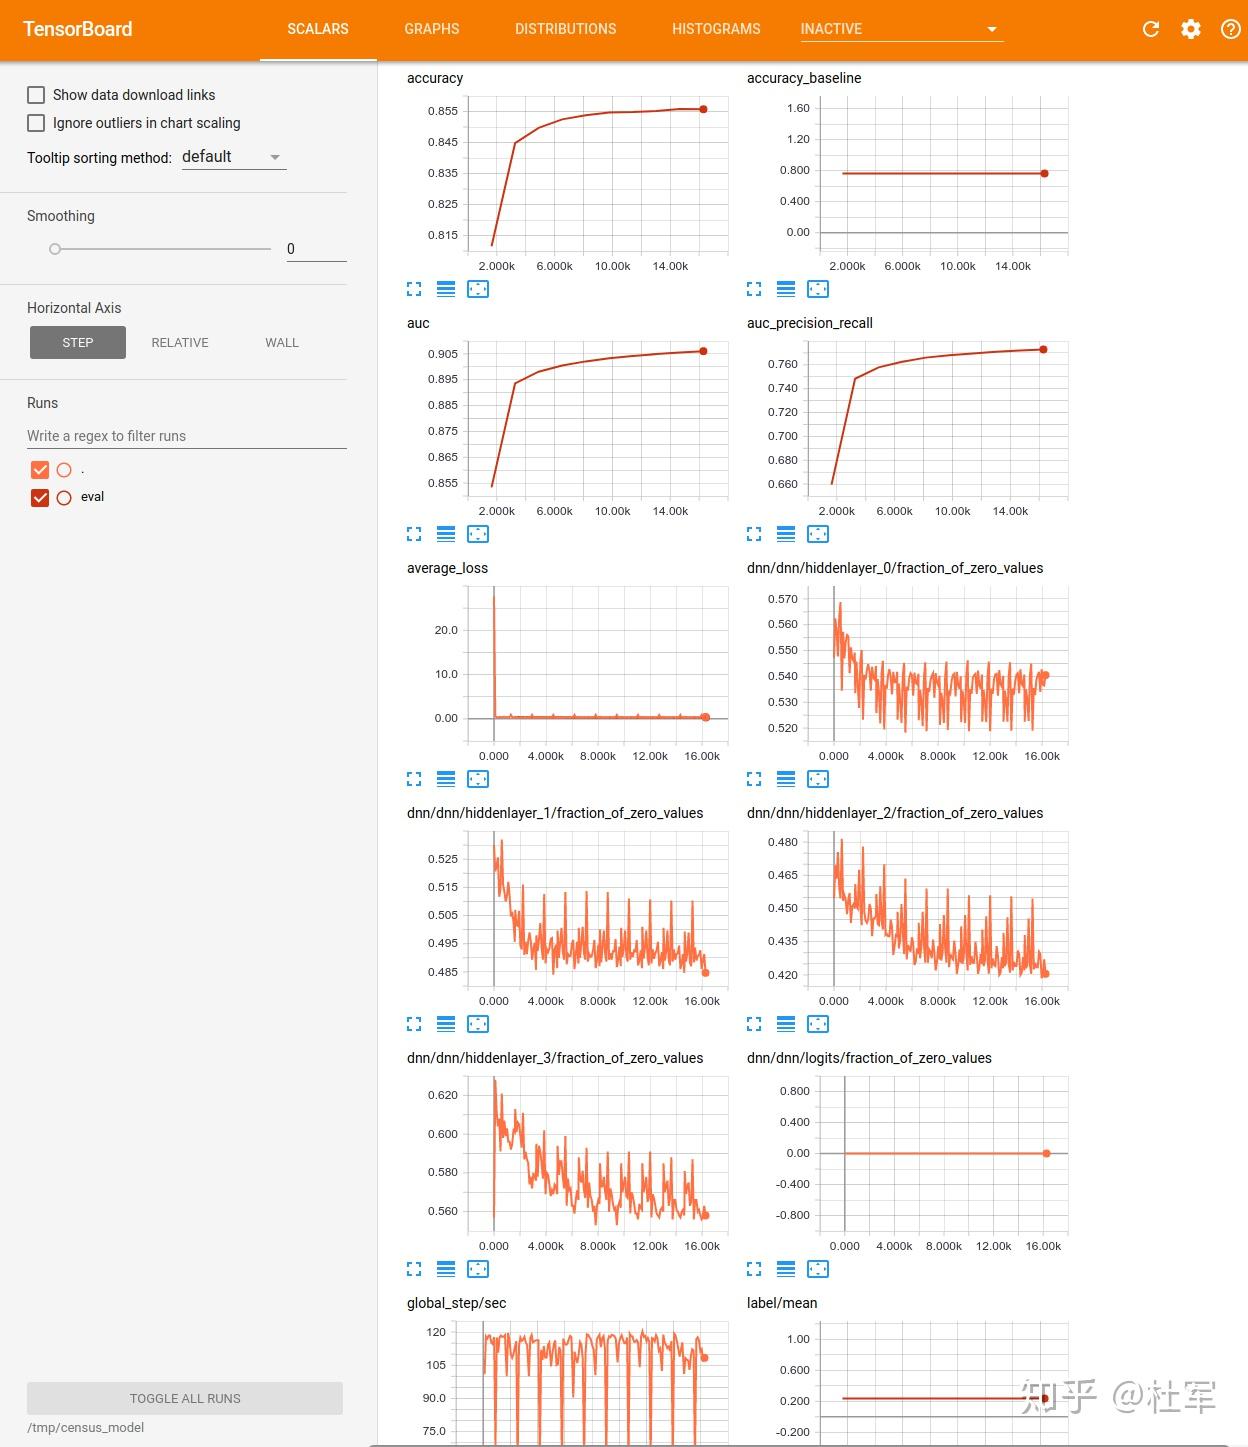Fit domain to data on the average_loss chart
The height and width of the screenshot is (1447, 1248).
(478, 779)
